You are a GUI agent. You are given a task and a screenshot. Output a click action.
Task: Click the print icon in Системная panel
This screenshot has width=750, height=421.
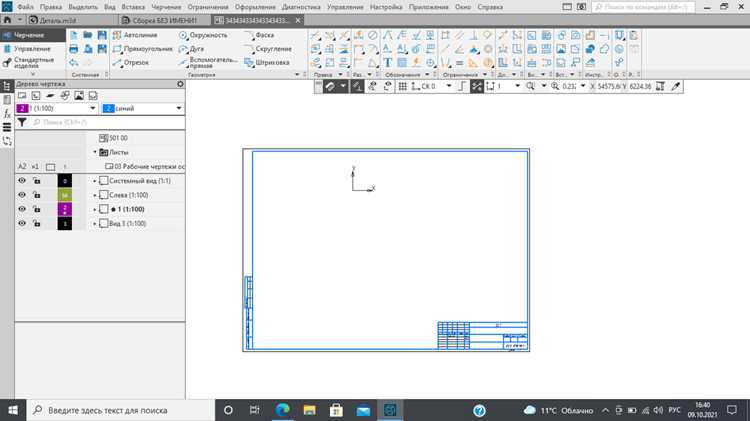point(74,49)
